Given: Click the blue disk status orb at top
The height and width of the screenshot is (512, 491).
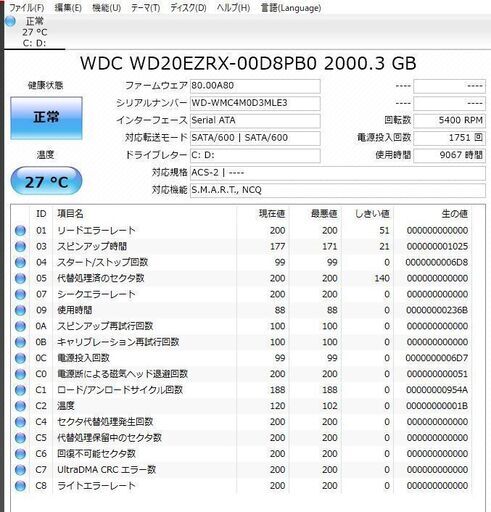Looking at the screenshot, I should pyautogui.click(x=10, y=21).
